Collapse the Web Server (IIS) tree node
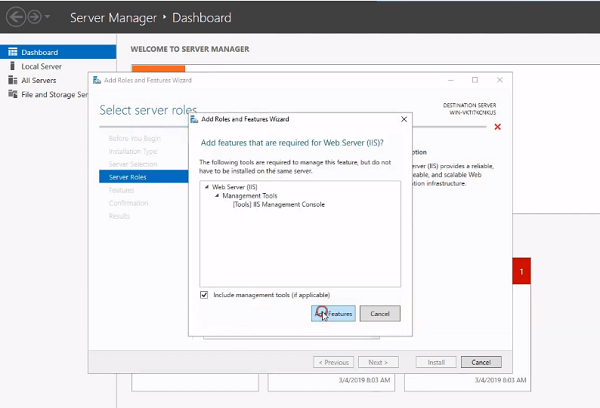 click(207, 187)
